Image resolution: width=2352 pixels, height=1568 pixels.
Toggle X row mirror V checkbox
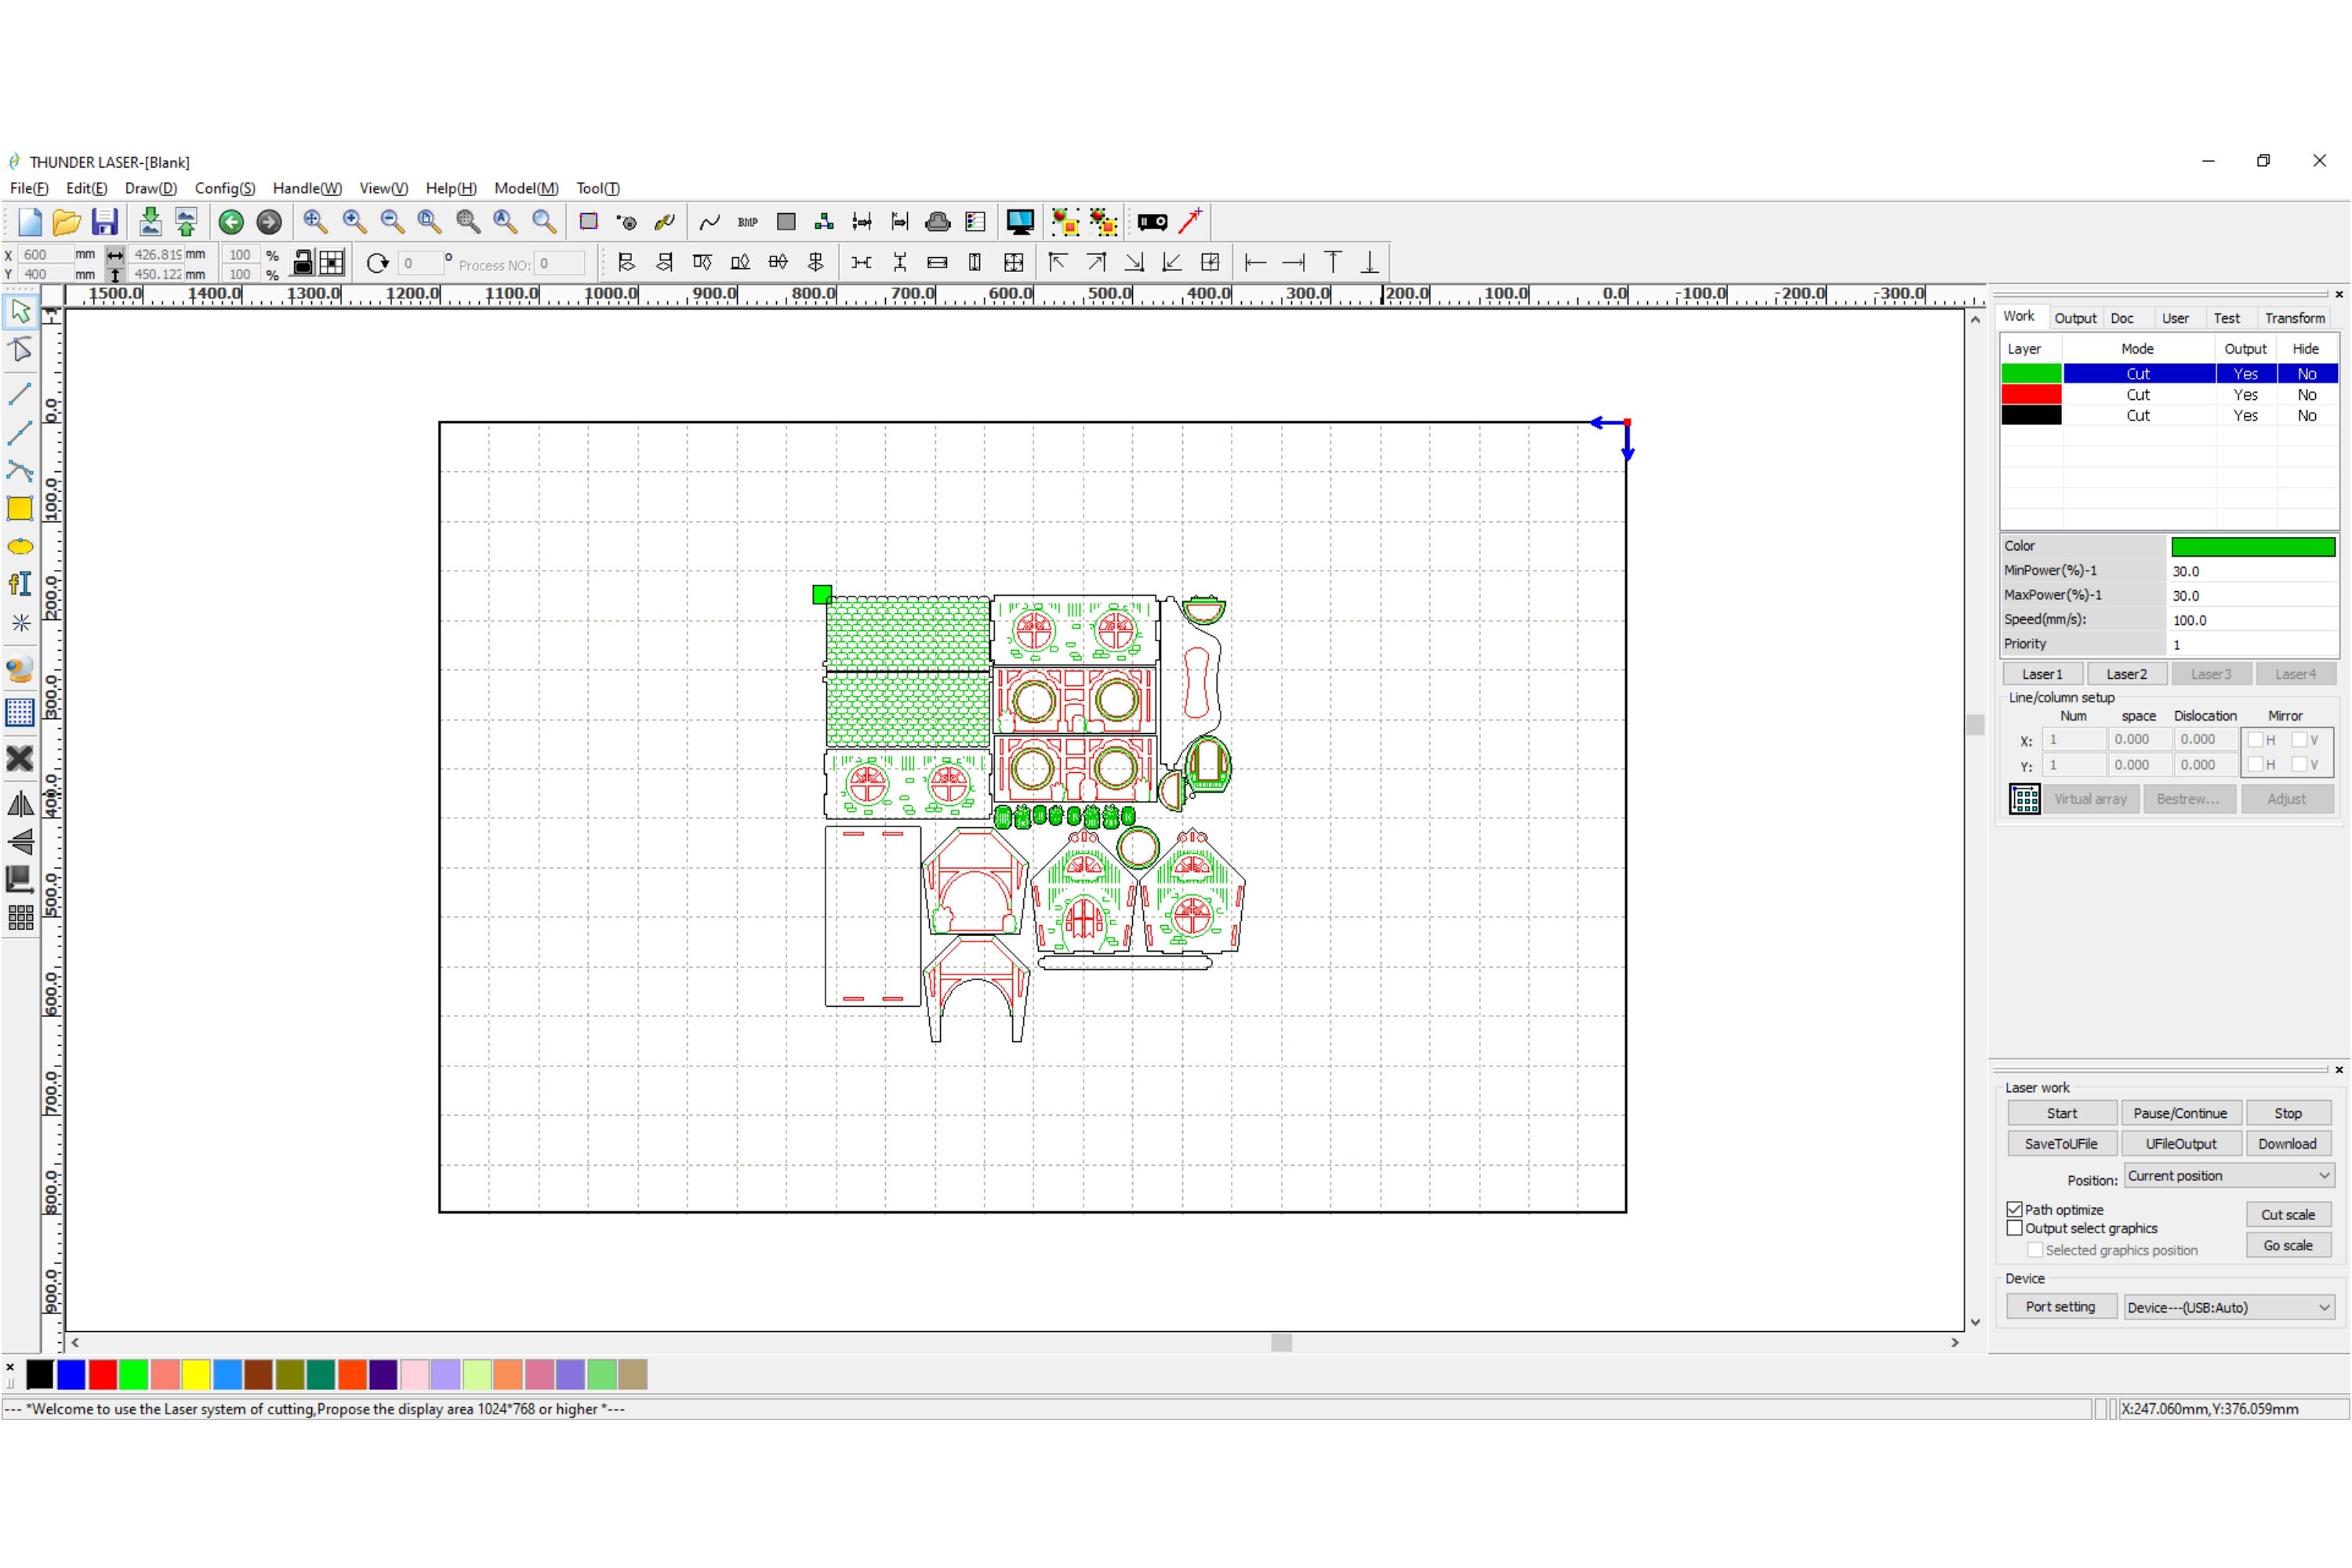click(2299, 740)
